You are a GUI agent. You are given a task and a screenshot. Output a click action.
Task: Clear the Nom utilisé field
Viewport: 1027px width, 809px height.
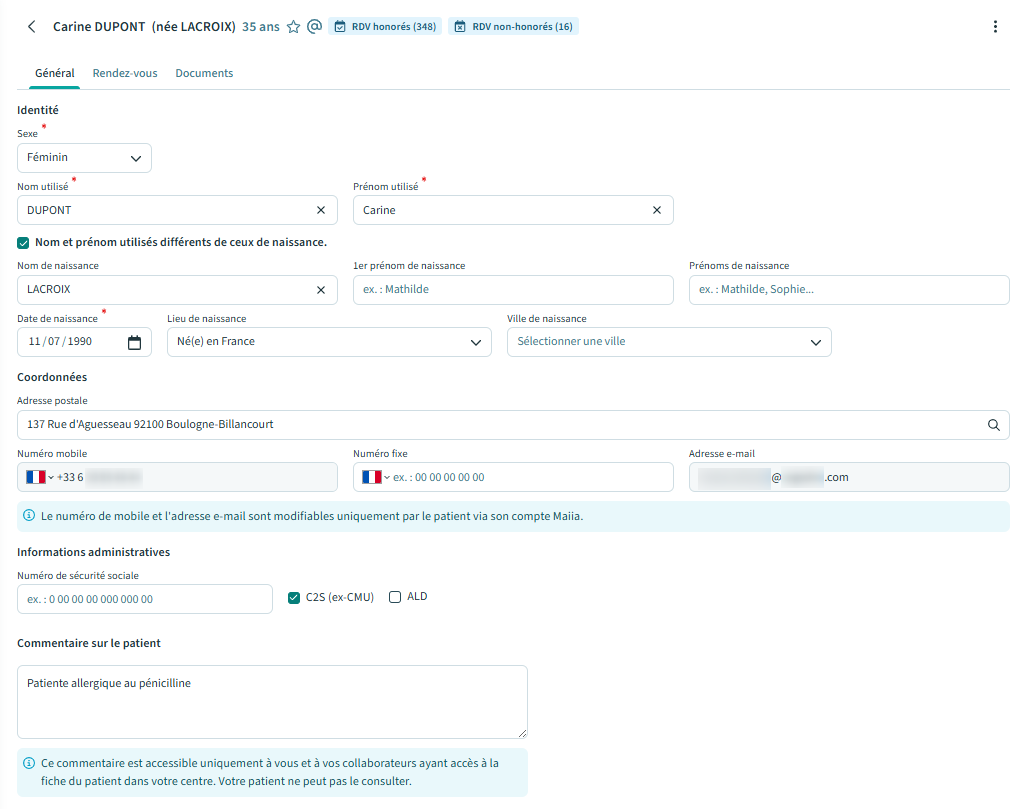tap(321, 210)
